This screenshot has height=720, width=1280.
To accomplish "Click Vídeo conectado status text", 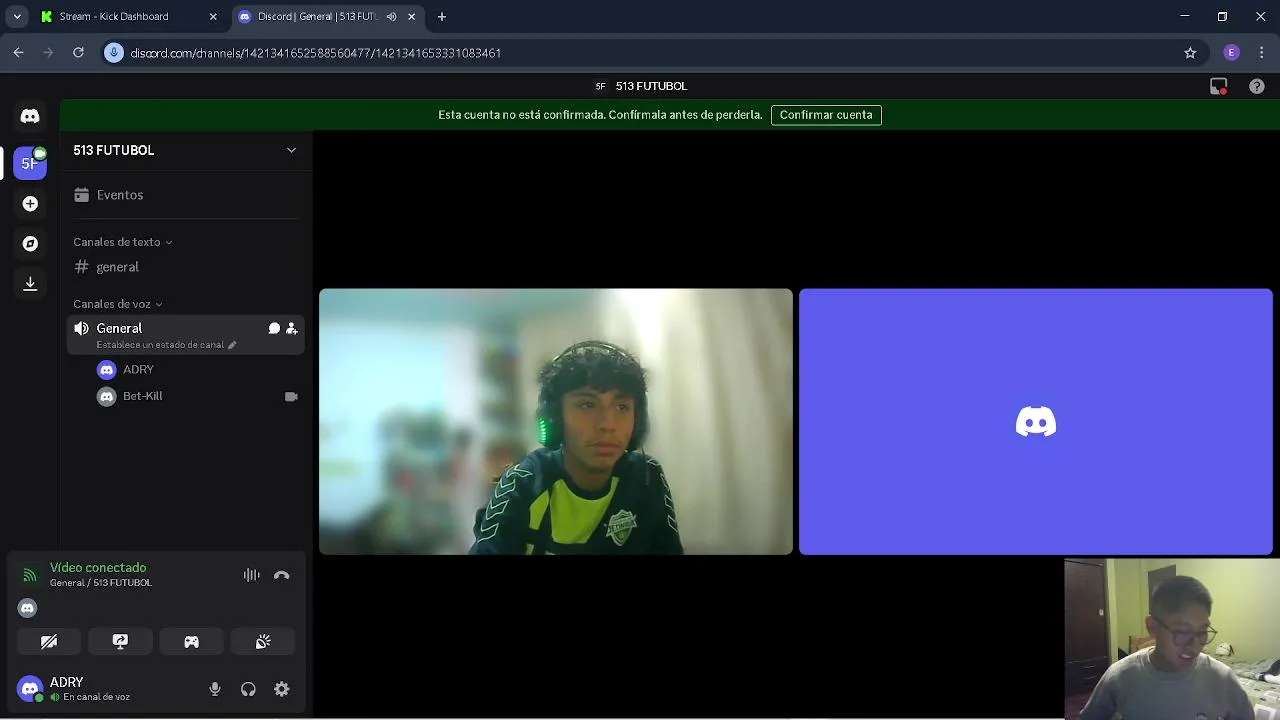I will point(98,568).
